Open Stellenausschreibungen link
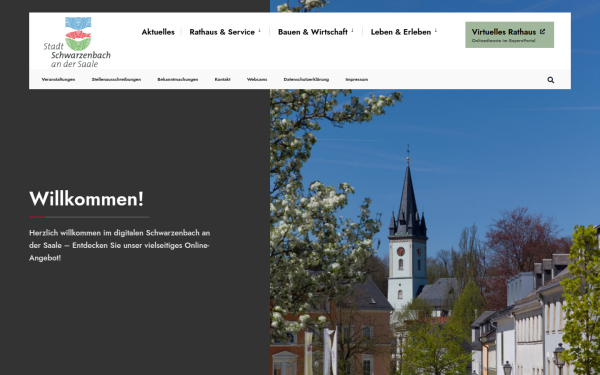Image resolution: width=600 pixels, height=375 pixels. pos(116,80)
